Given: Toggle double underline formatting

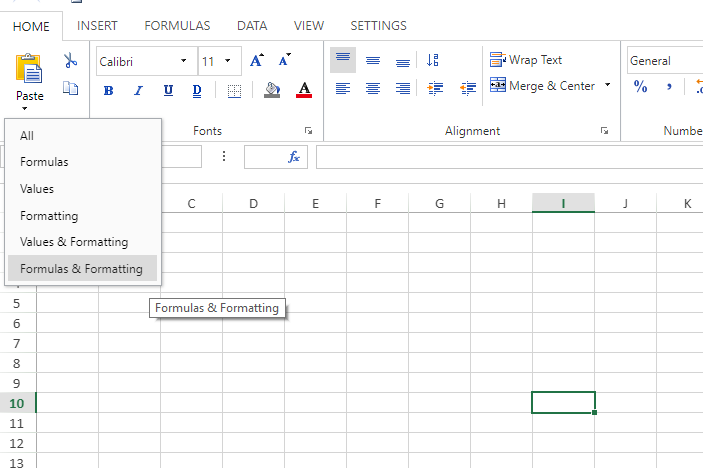Looking at the screenshot, I should (197, 91).
